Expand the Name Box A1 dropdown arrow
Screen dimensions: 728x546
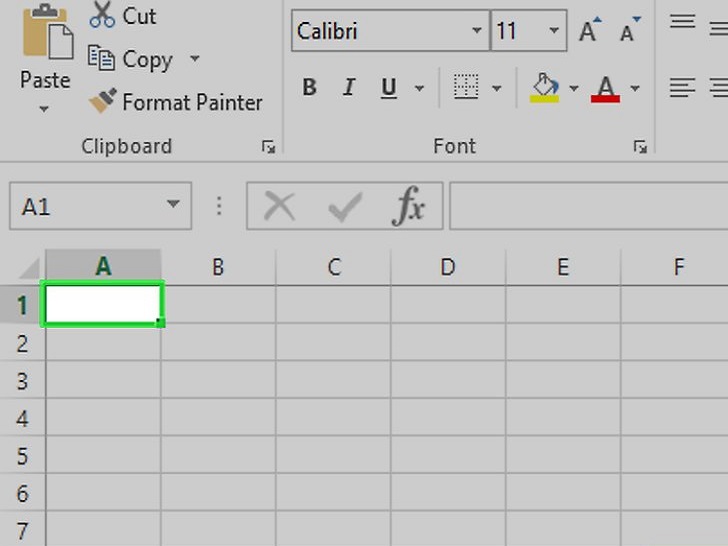173,204
